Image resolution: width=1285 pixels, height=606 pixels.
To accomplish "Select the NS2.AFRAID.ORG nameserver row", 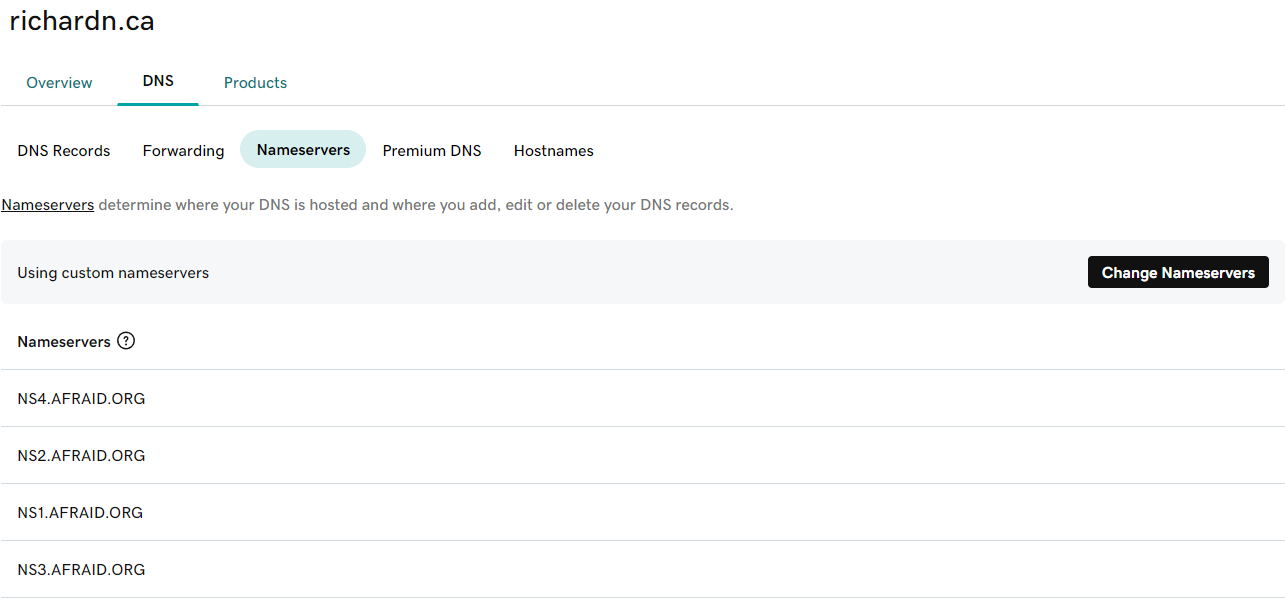I will (81, 456).
